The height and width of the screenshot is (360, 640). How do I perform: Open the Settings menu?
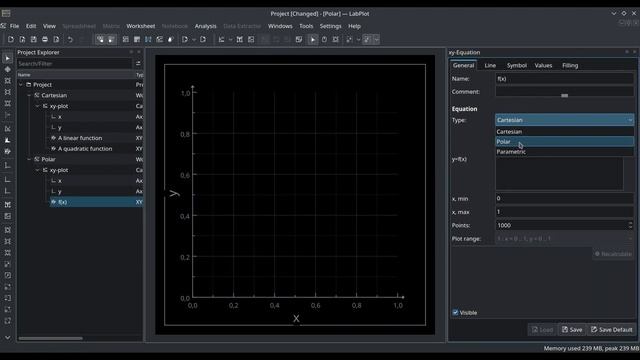[330, 26]
